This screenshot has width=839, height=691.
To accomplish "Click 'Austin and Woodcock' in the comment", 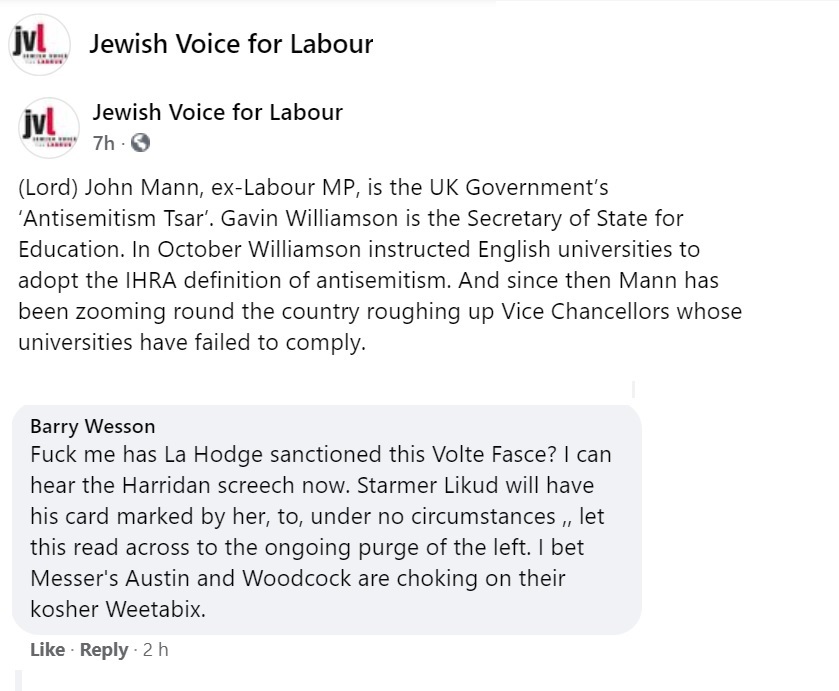I will (x=234, y=579).
